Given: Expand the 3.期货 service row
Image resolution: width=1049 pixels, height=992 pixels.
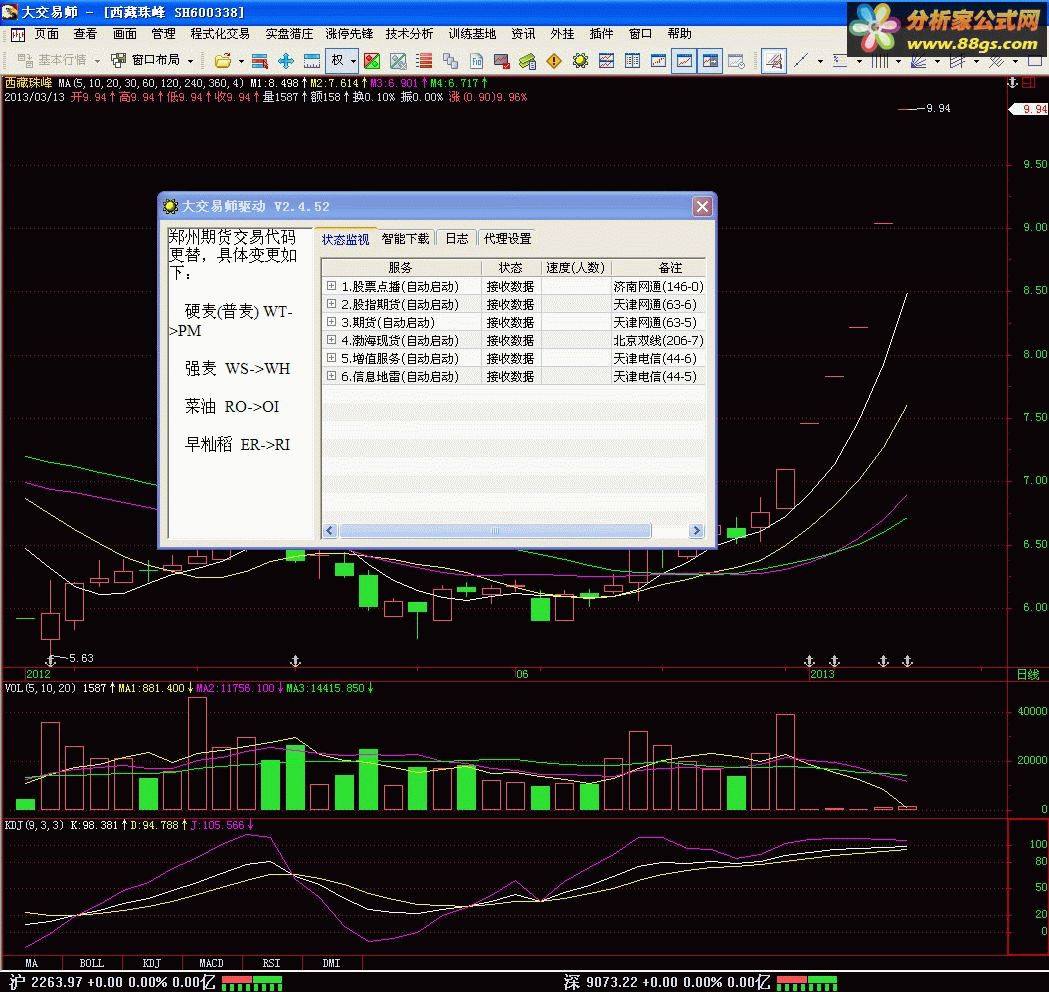Looking at the screenshot, I should [x=331, y=322].
